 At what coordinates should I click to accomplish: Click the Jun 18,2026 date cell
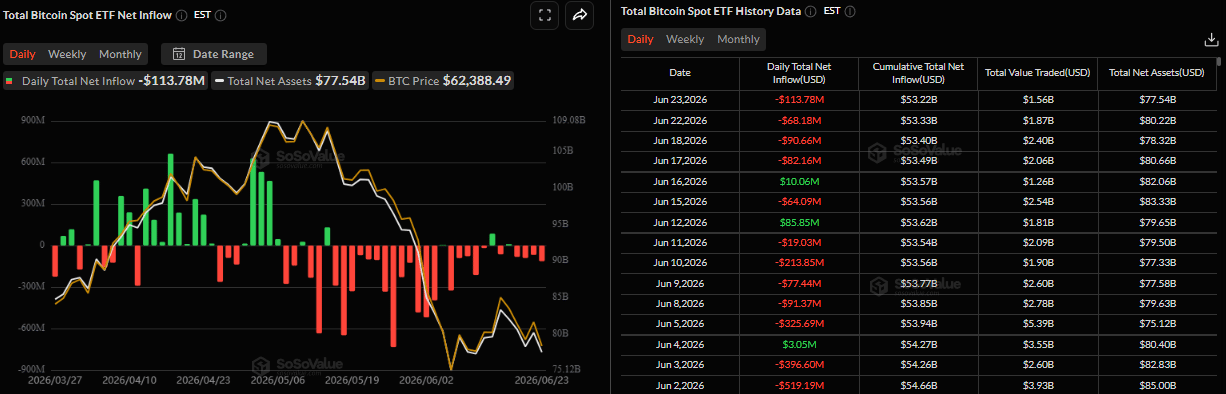pos(680,140)
